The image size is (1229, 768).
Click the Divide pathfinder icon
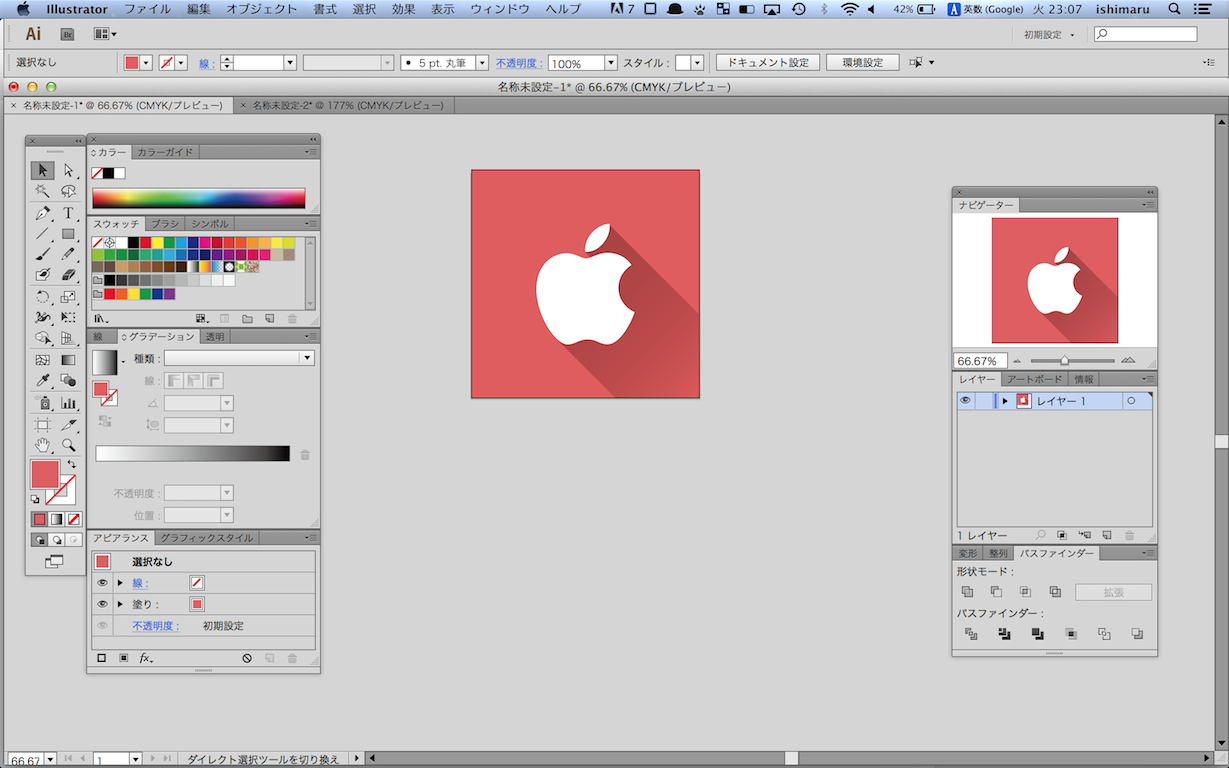pyautogui.click(x=970, y=634)
